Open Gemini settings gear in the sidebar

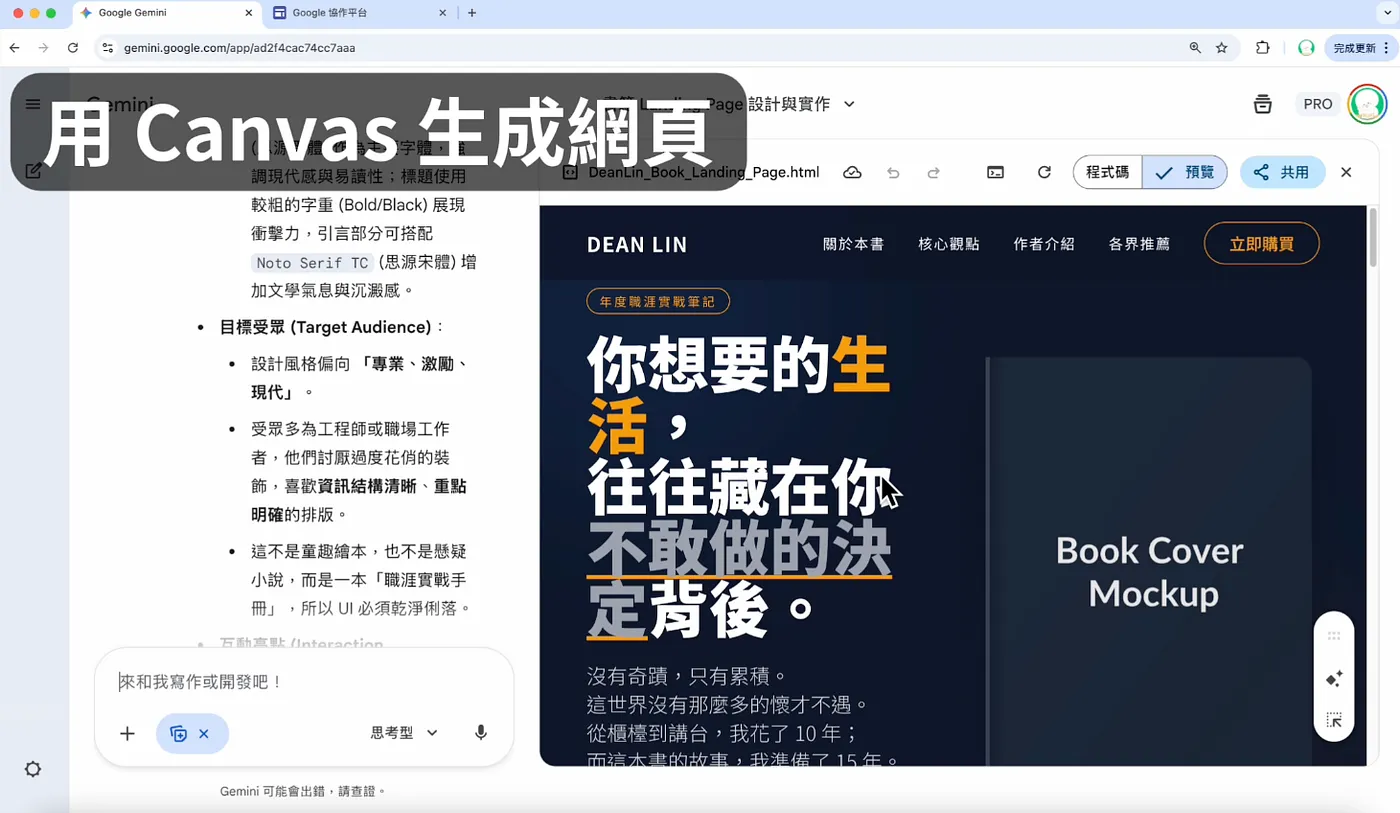pyautogui.click(x=33, y=769)
